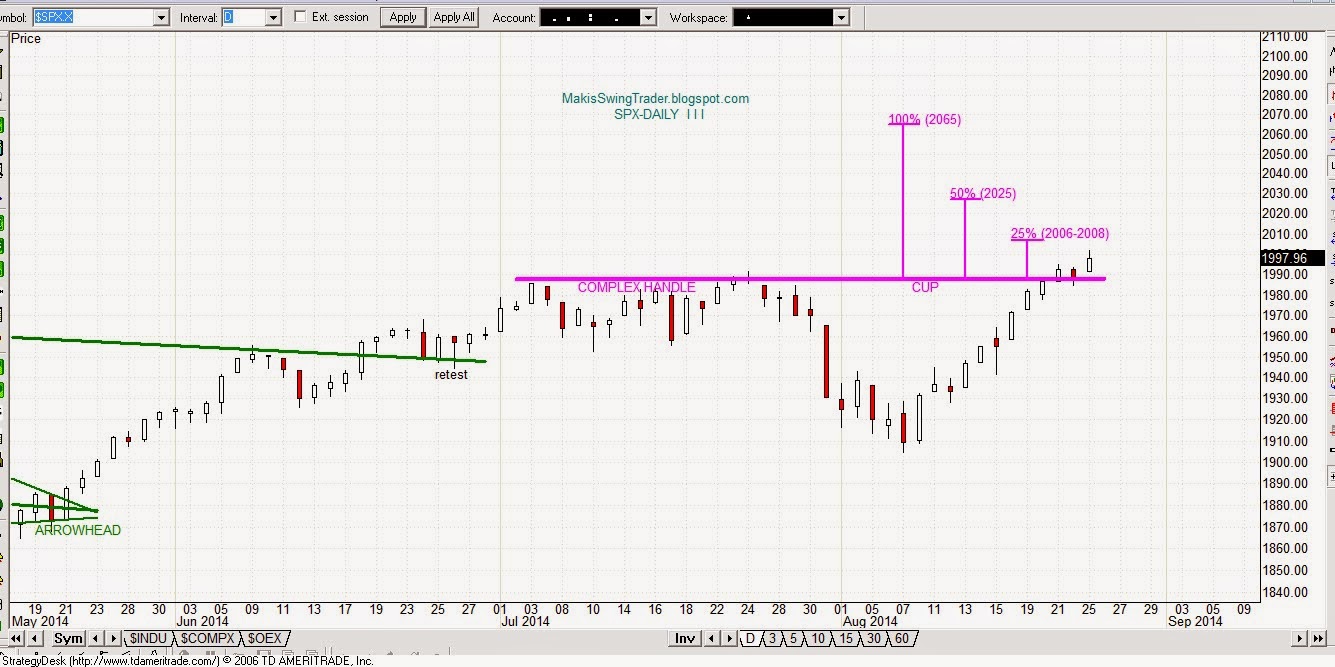The width and height of the screenshot is (1335, 667).
Task: Switch to the $OEX symbol tab
Action: [265, 638]
